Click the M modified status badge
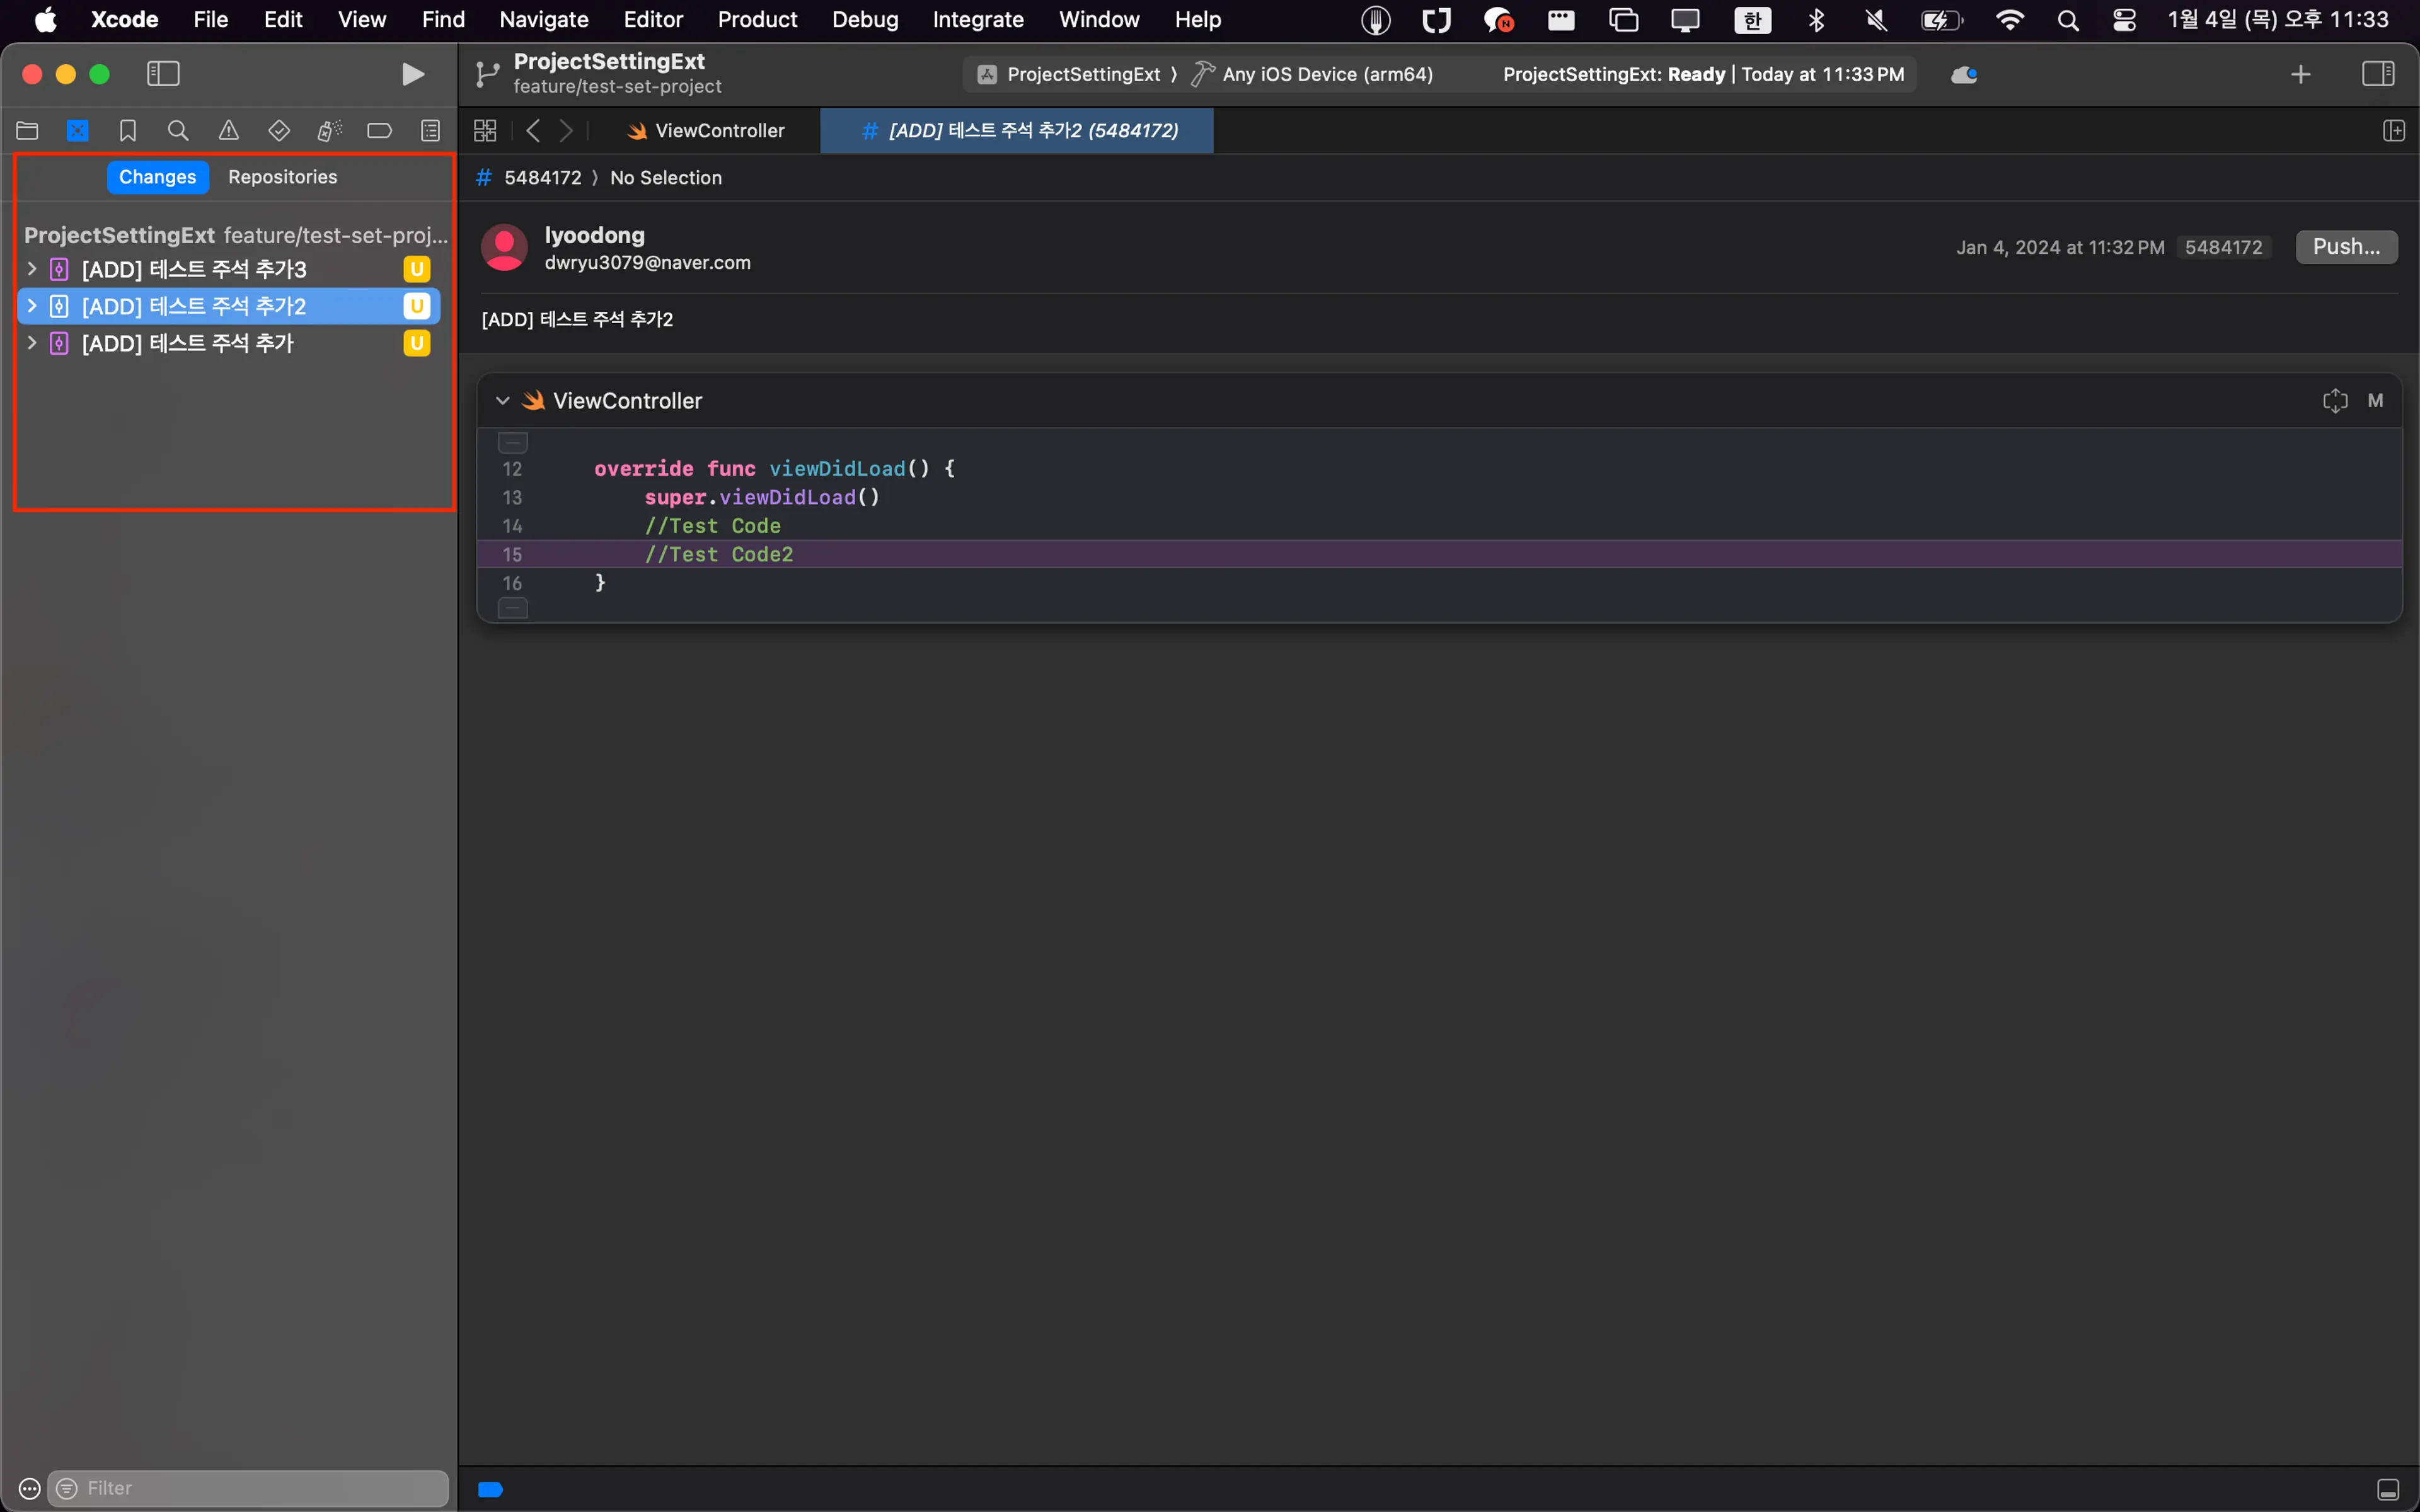Image resolution: width=2420 pixels, height=1512 pixels. pos(2375,401)
